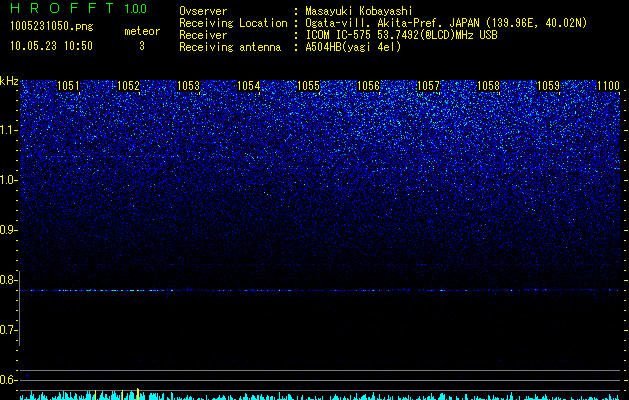Click the HROFFT 1.0.0 title text

pyautogui.click(x=78, y=8)
